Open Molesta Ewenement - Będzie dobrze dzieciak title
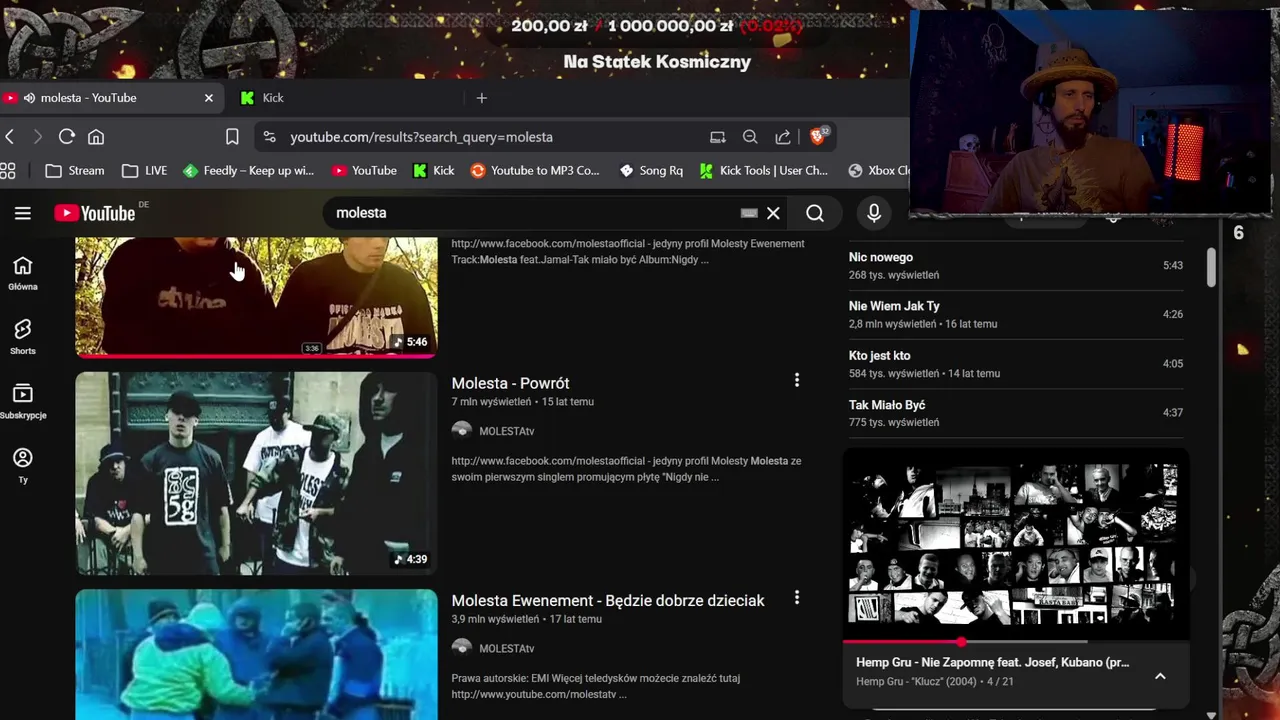This screenshot has width=1280, height=720. coord(608,600)
